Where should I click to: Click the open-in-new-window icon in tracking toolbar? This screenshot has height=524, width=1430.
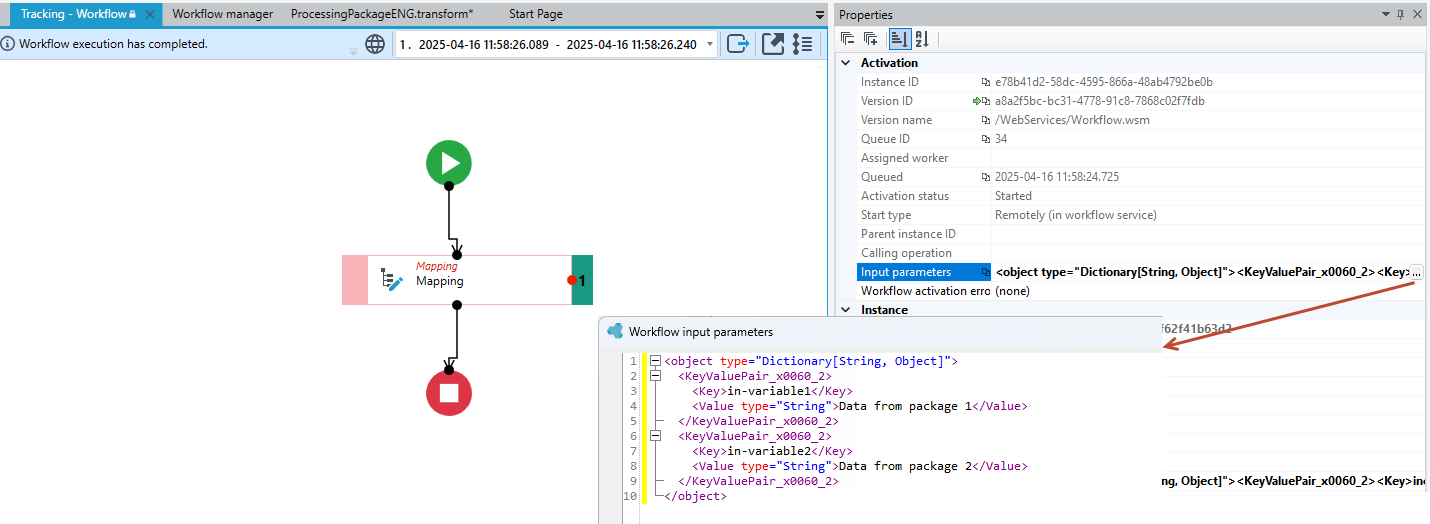773,44
